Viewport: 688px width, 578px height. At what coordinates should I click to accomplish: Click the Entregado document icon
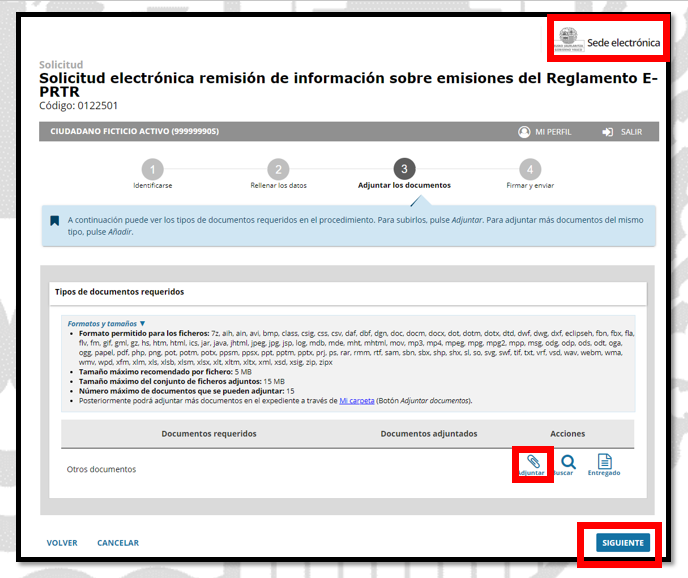point(604,461)
